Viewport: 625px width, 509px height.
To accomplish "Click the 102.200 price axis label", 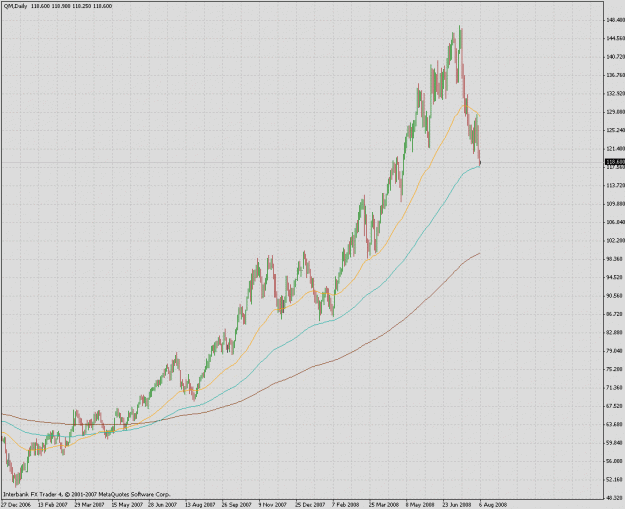I will tap(616, 240).
